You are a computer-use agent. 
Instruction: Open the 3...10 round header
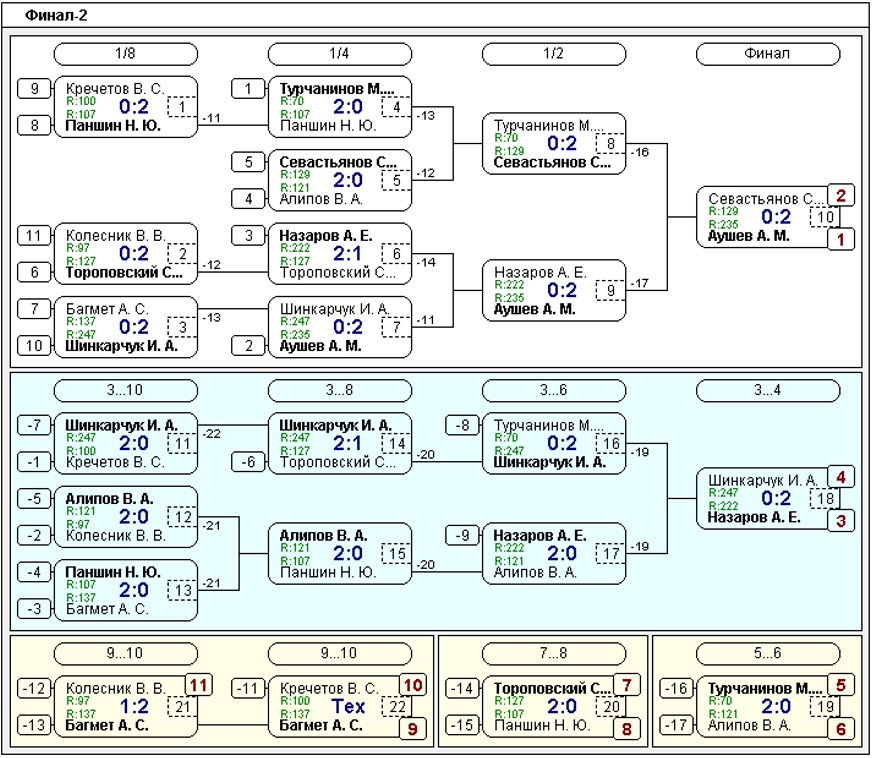(125, 390)
